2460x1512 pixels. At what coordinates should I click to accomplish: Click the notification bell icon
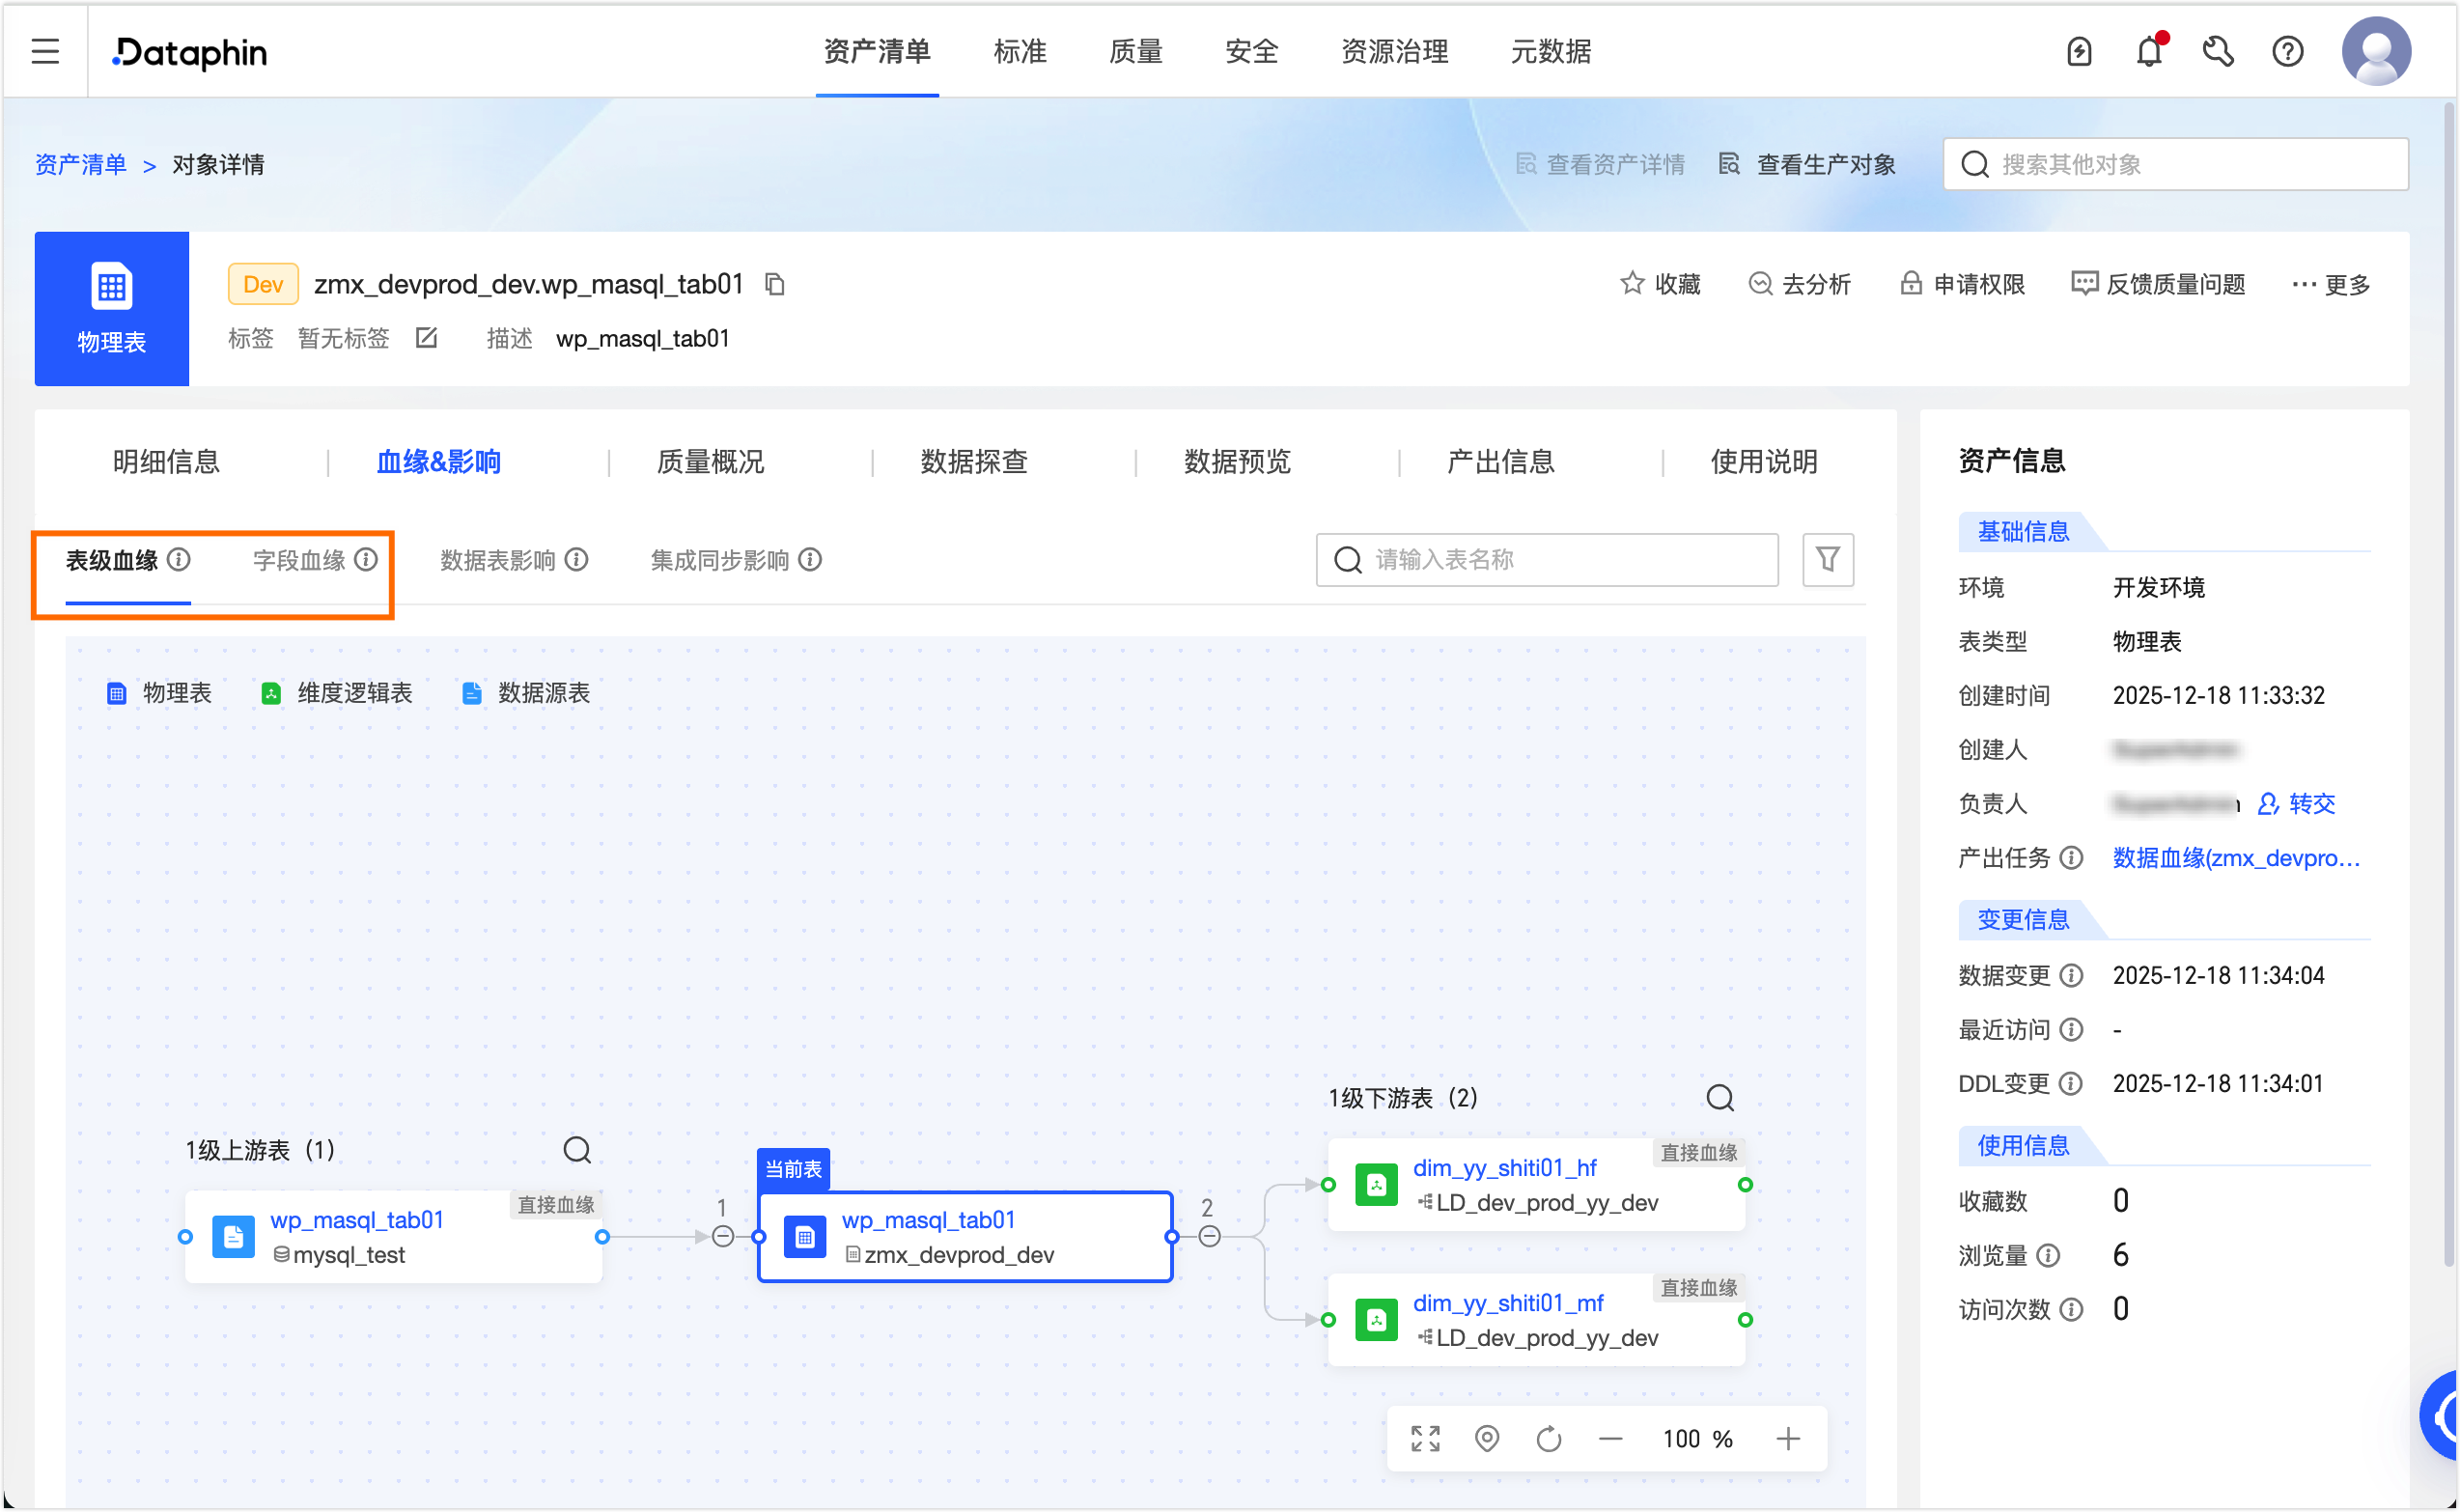[2149, 51]
